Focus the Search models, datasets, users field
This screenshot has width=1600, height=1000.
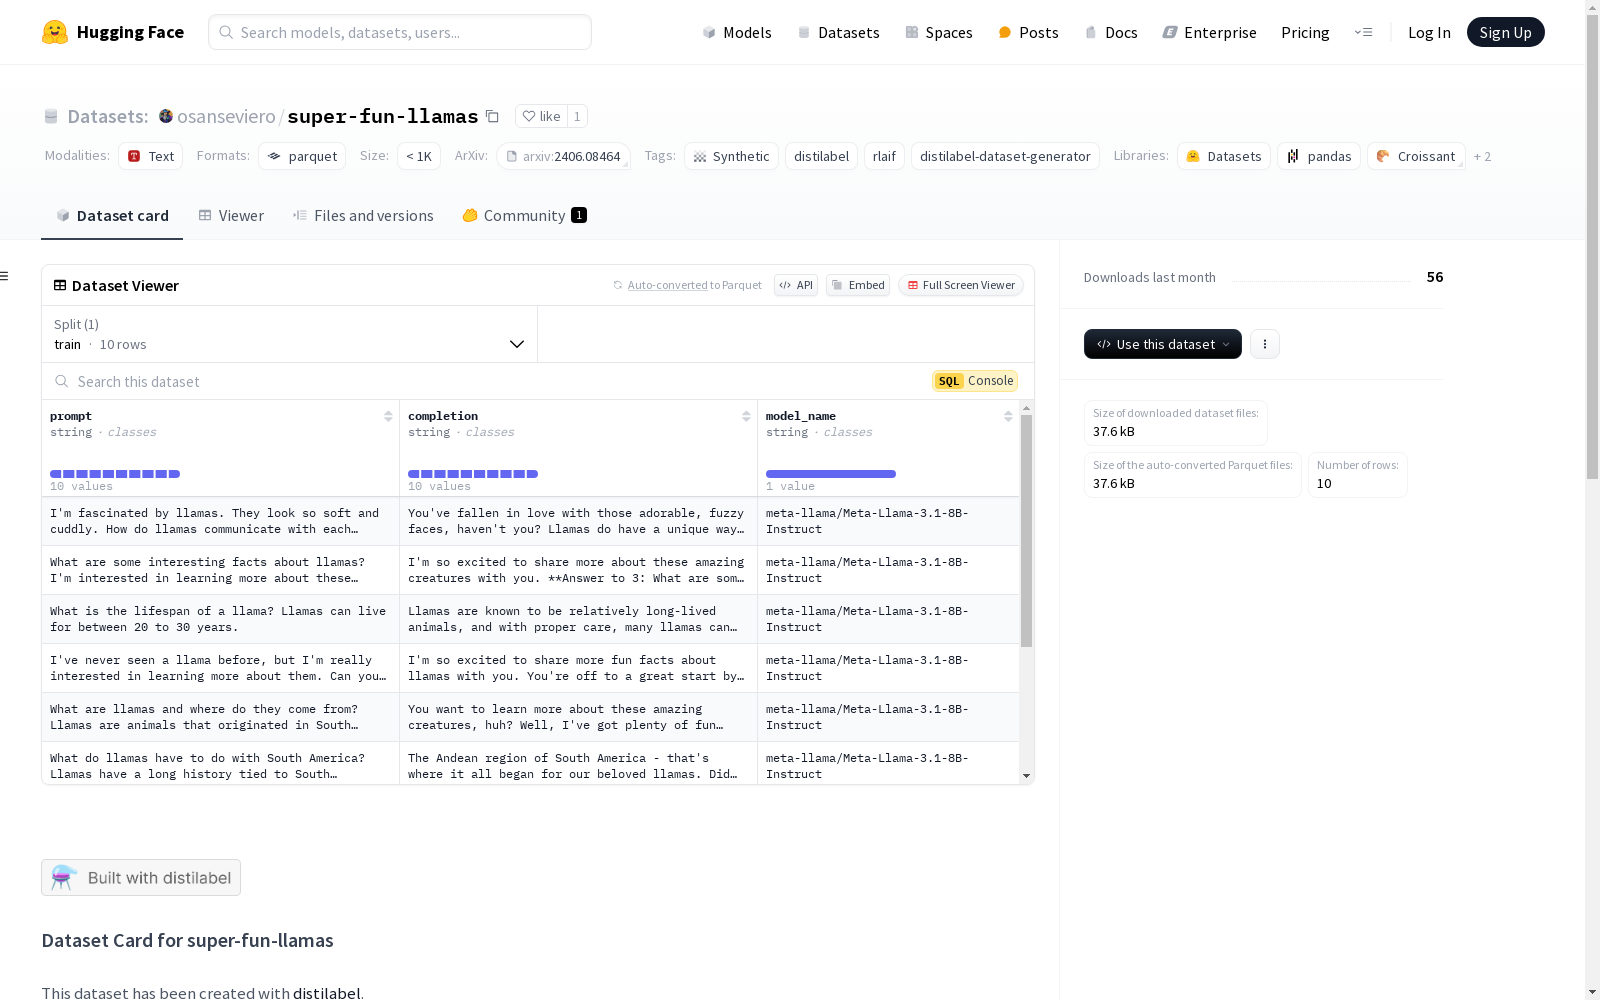pyautogui.click(x=400, y=32)
